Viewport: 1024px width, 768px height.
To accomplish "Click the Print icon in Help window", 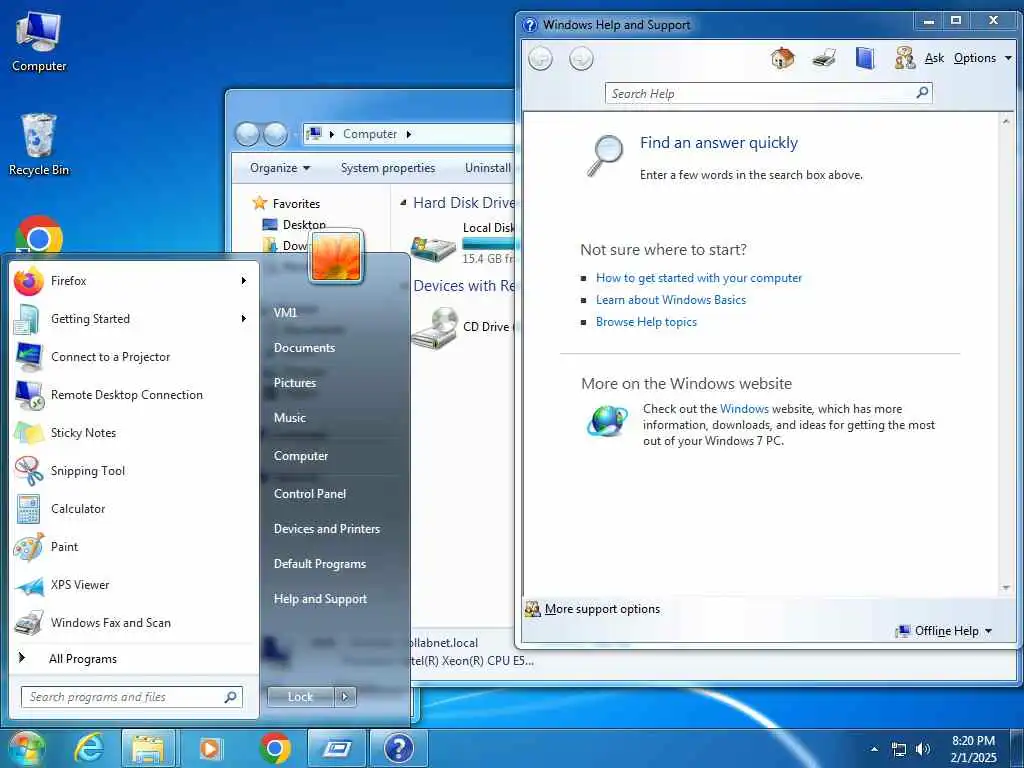I will click(x=824, y=58).
